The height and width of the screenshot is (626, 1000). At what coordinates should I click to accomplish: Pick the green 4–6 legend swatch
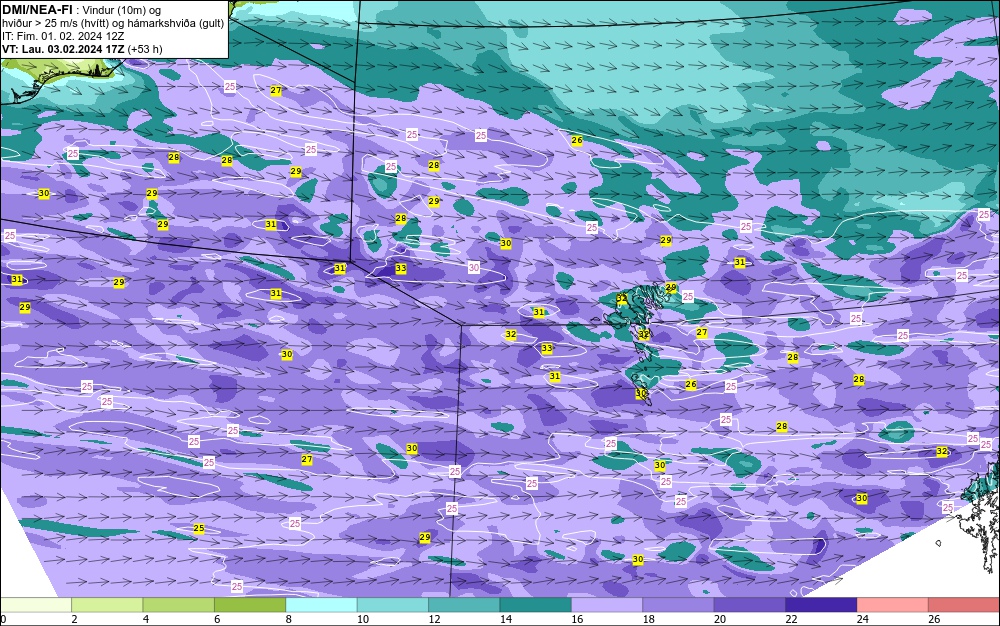coord(179,605)
